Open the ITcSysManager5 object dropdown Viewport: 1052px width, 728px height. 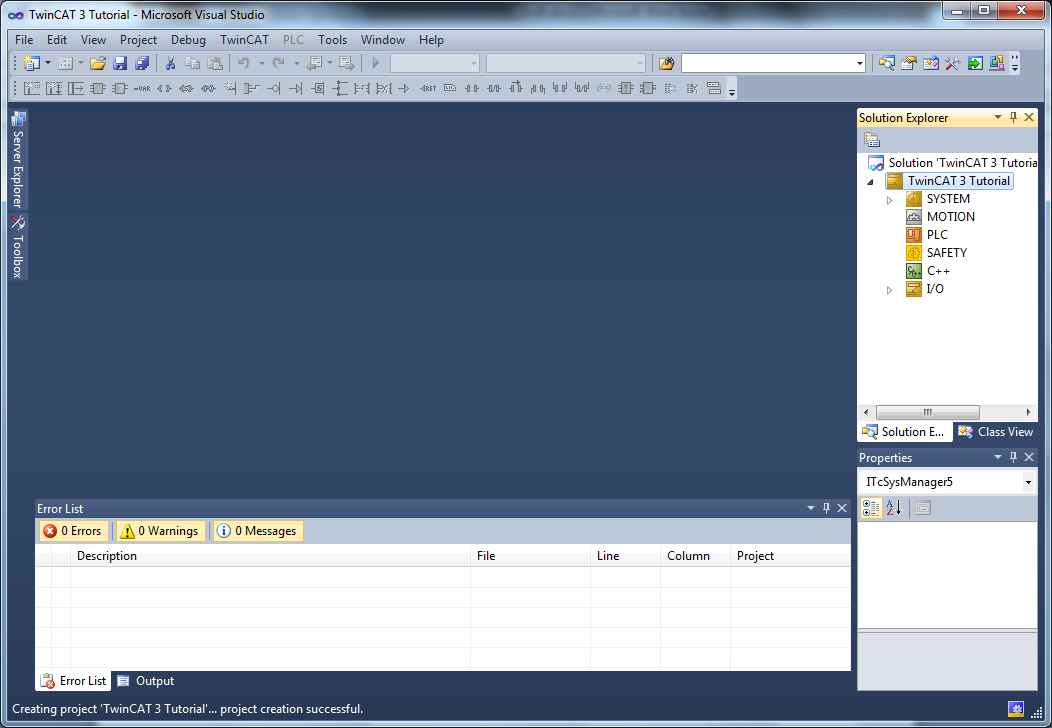1028,482
